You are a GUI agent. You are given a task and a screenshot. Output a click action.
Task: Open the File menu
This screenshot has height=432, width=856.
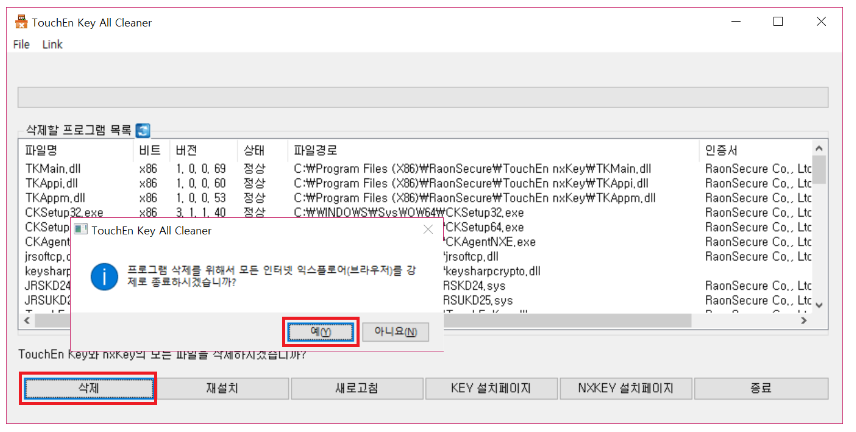point(21,45)
